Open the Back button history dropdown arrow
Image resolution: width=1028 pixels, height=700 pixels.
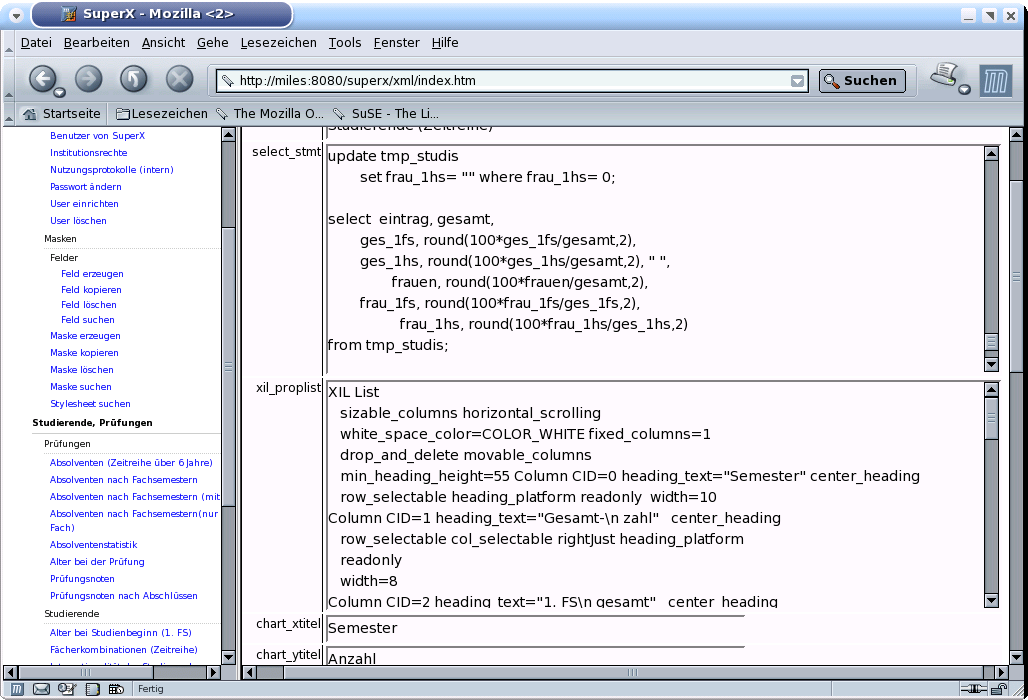point(60,92)
